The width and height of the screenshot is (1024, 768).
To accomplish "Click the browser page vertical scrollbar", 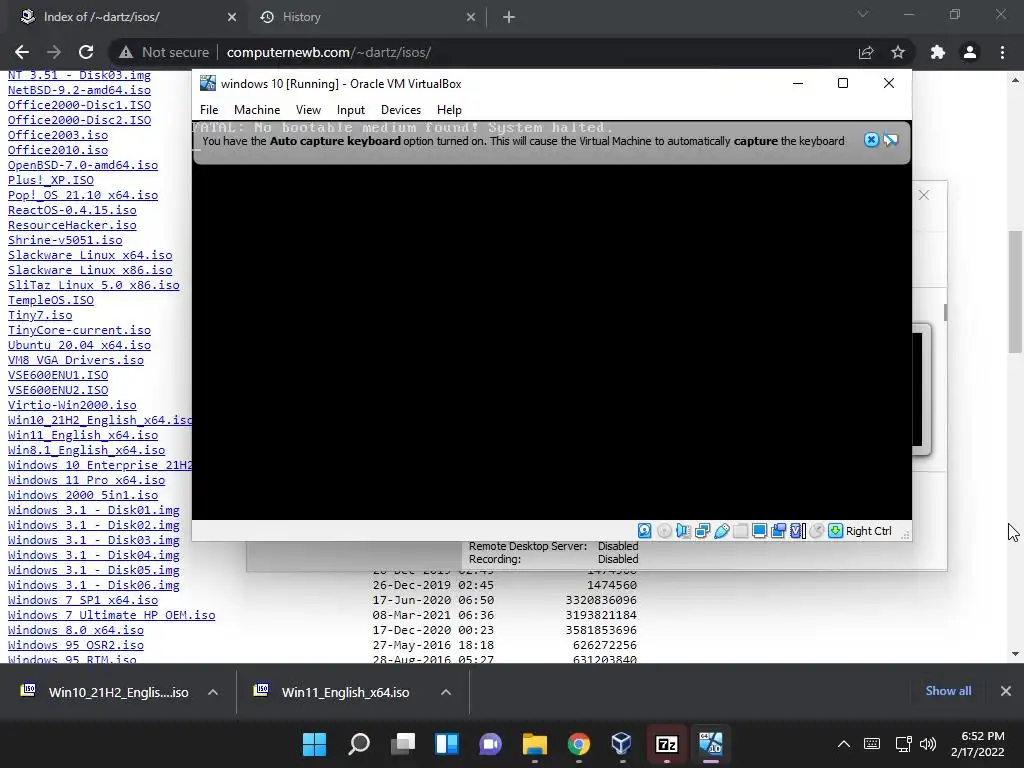I will pos(1015,293).
